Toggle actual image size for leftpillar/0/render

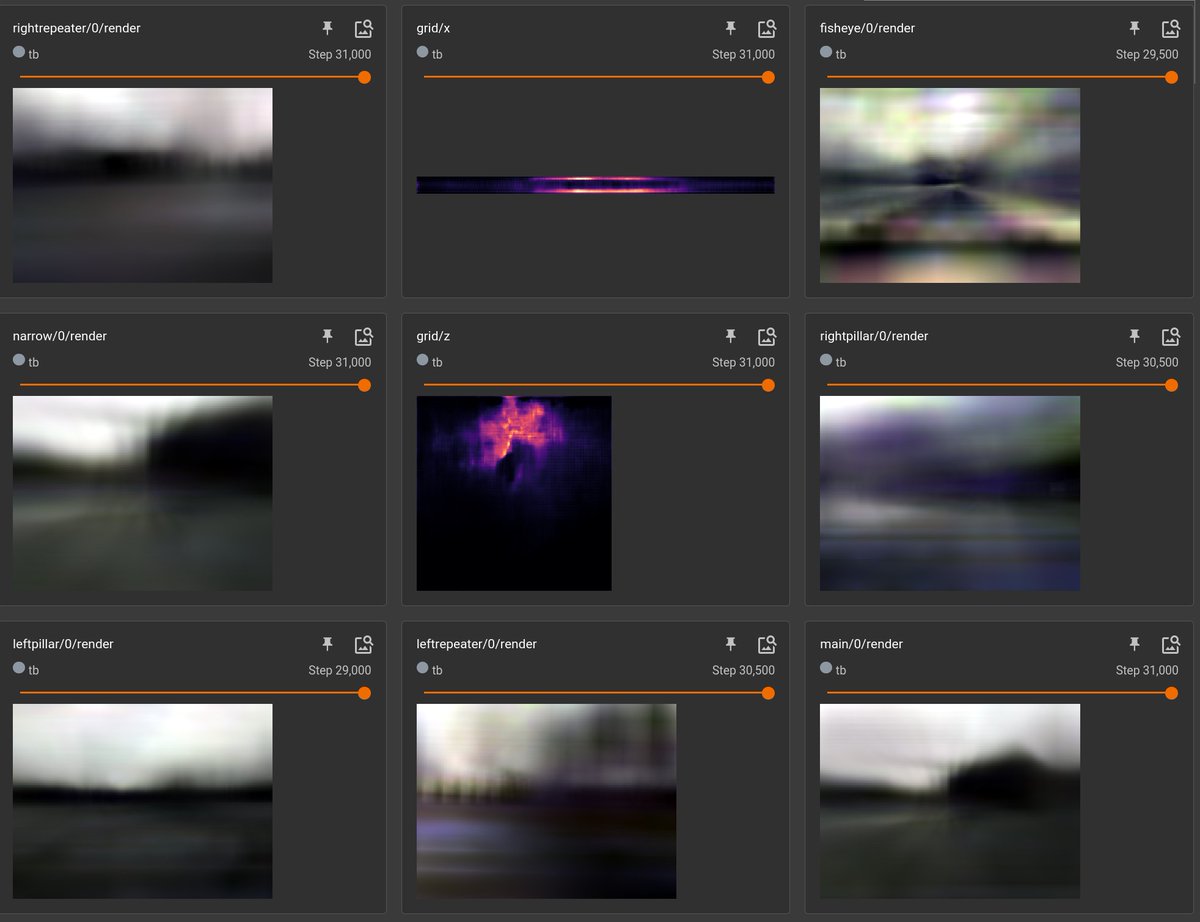(363, 645)
